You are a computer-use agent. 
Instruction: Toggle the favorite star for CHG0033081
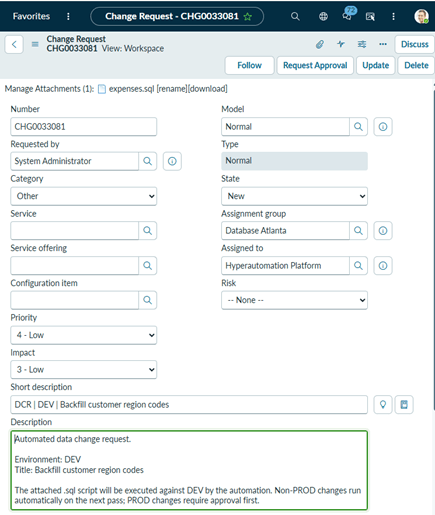click(248, 17)
